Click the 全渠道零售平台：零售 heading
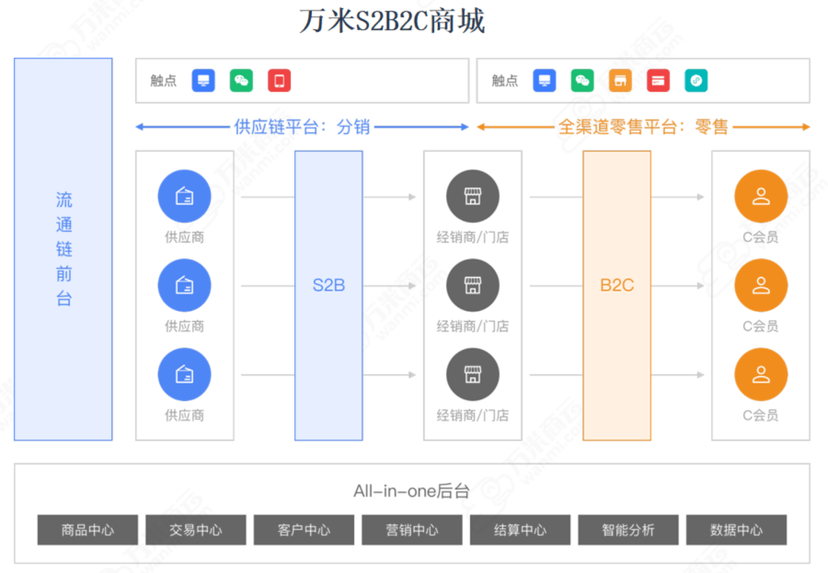Screen dimensions: 828x573 (643, 127)
